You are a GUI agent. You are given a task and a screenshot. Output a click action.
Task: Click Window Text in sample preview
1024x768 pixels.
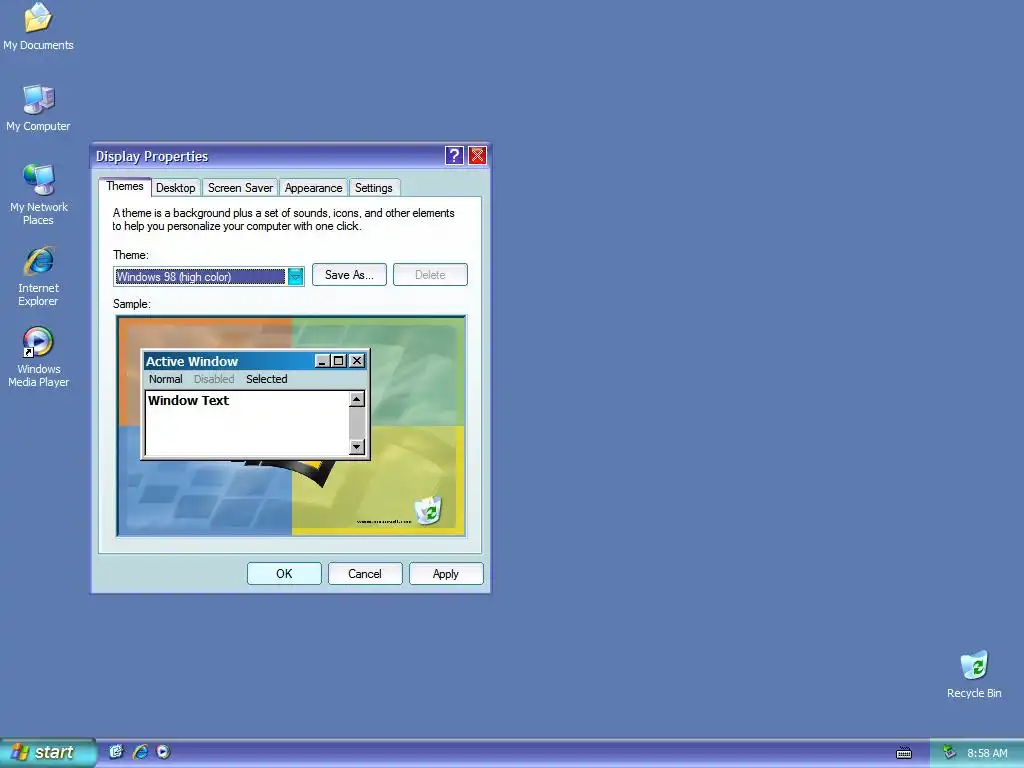[188, 400]
